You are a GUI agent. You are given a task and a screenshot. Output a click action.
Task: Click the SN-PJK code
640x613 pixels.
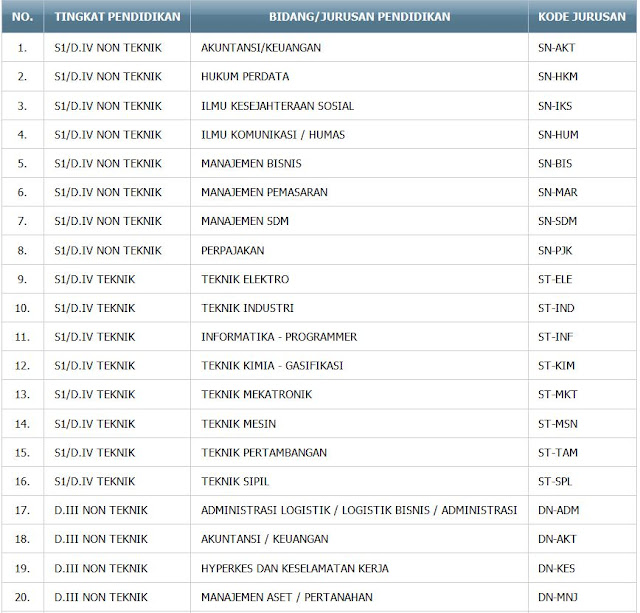pos(555,251)
